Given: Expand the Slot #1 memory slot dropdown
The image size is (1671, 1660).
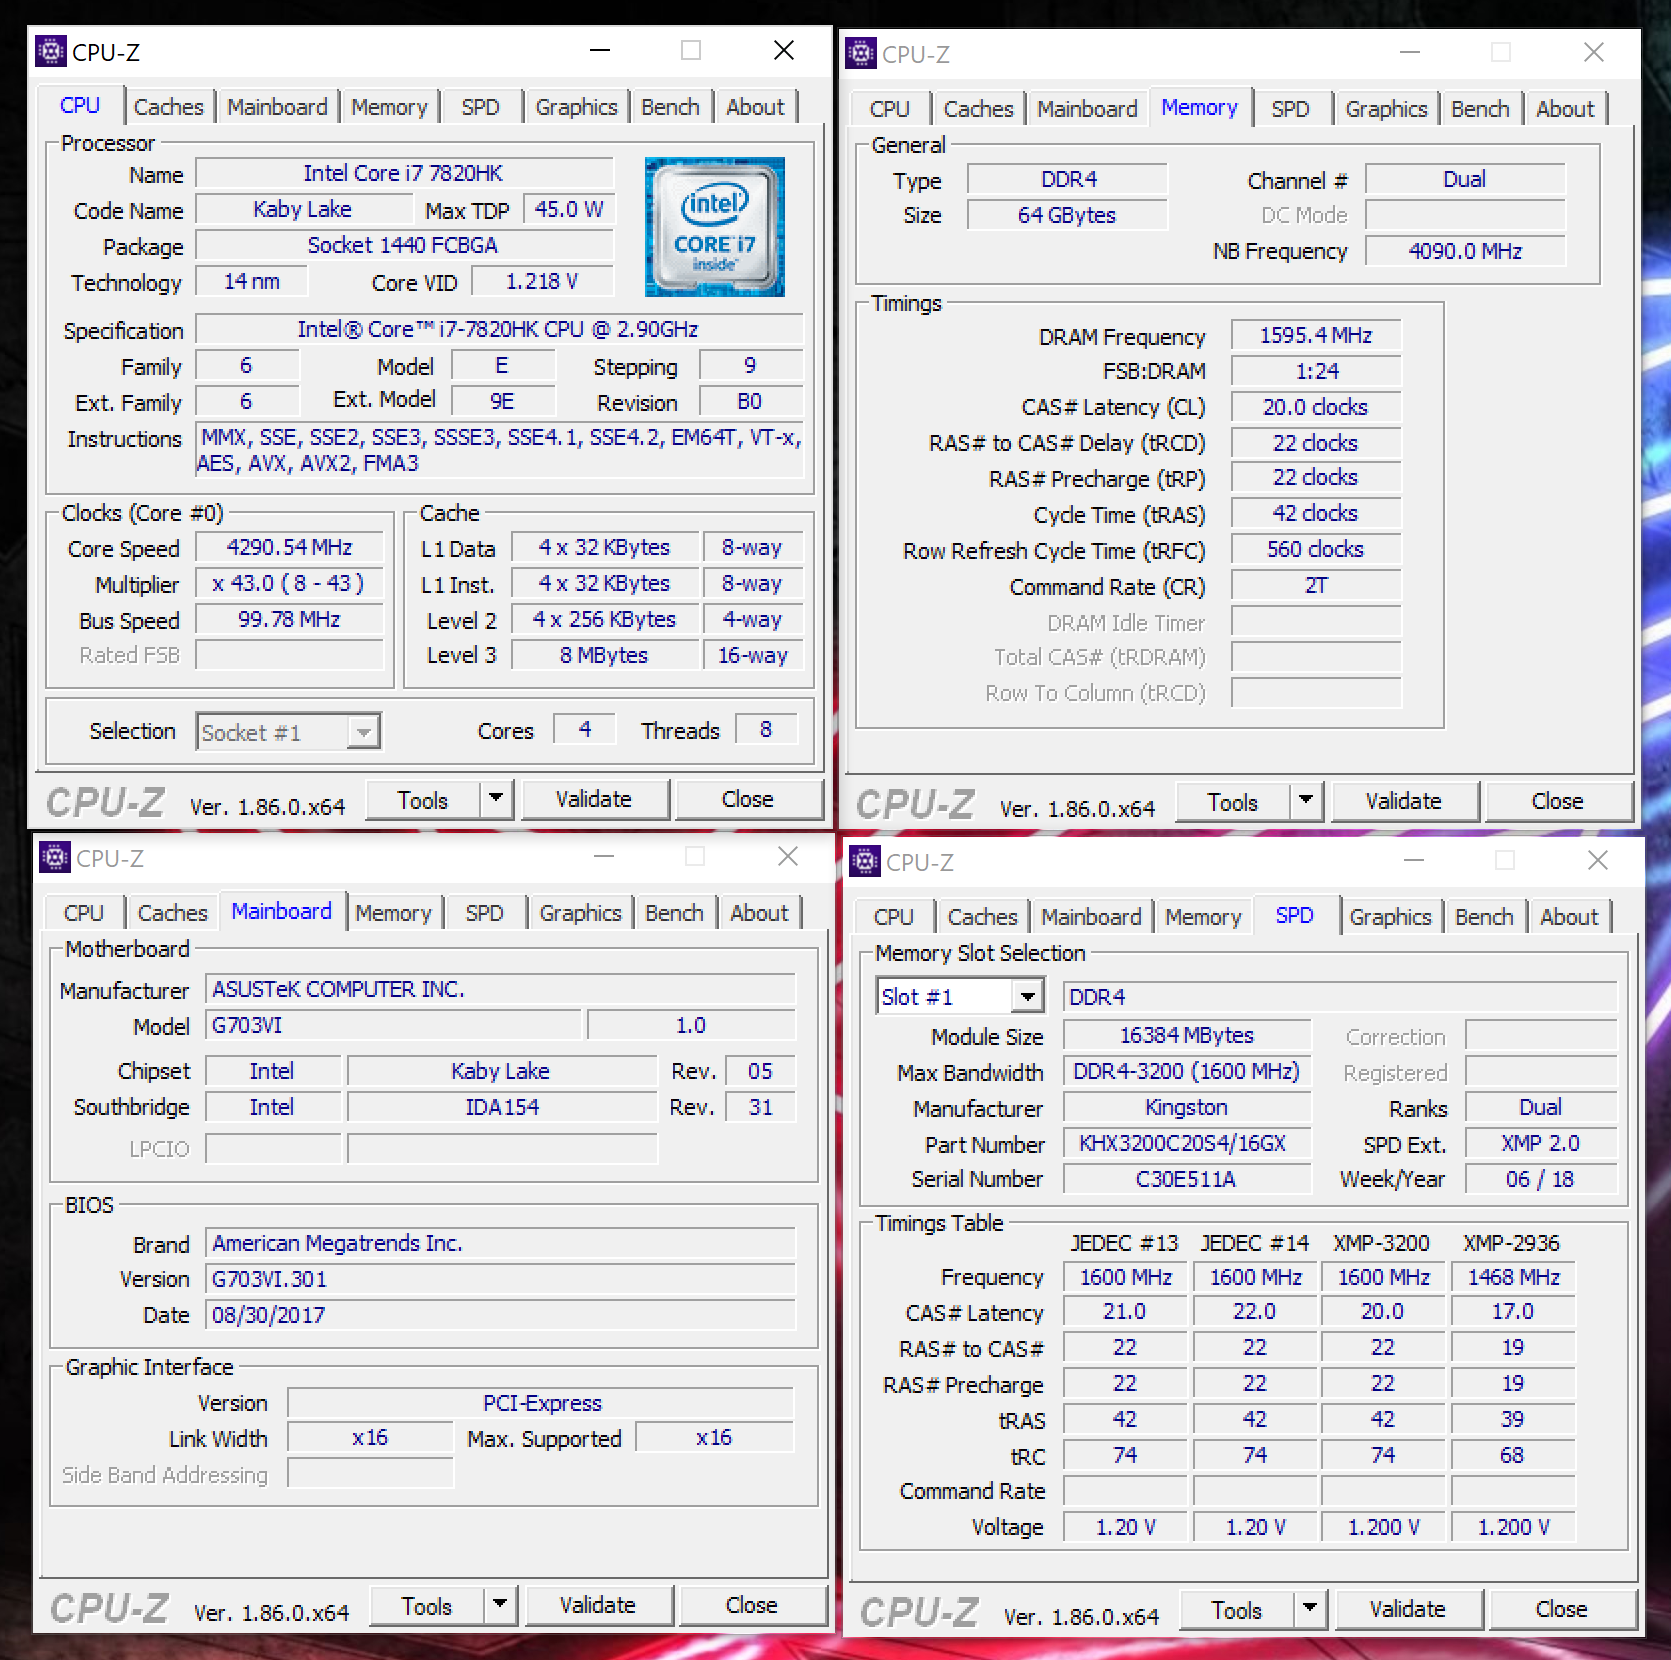Looking at the screenshot, I should point(1027,997).
